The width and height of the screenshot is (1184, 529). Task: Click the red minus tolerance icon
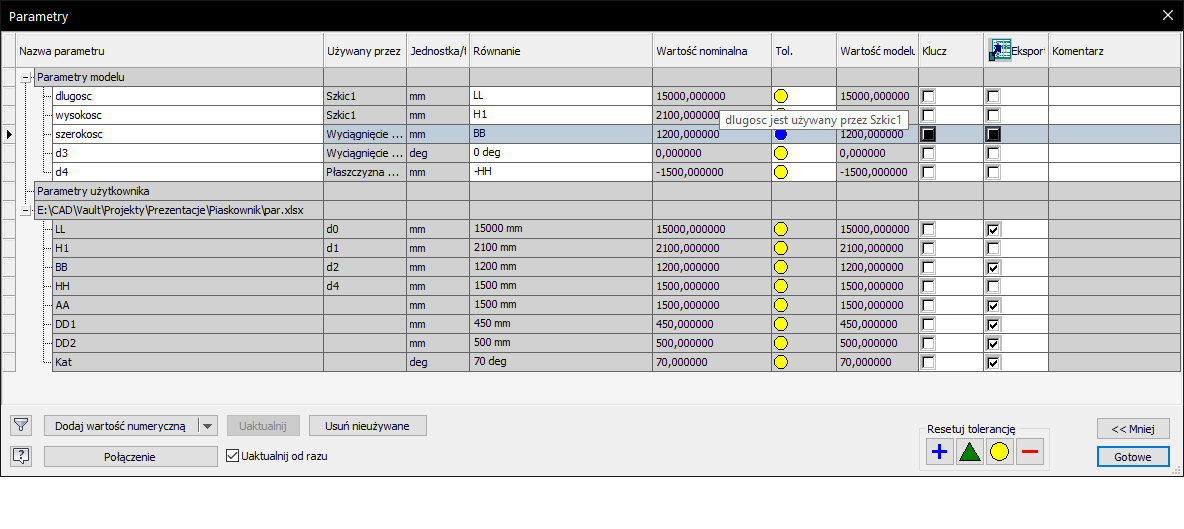(x=1030, y=453)
